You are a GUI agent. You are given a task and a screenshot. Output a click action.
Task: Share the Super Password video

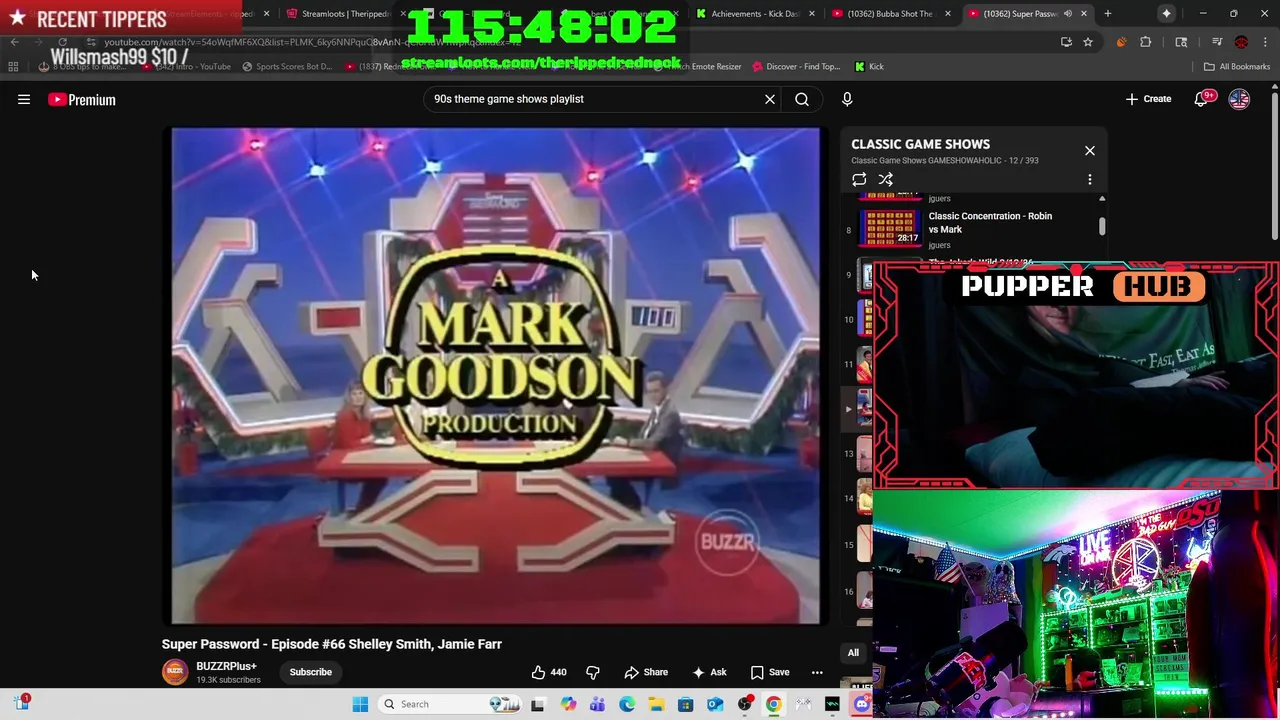click(x=646, y=672)
